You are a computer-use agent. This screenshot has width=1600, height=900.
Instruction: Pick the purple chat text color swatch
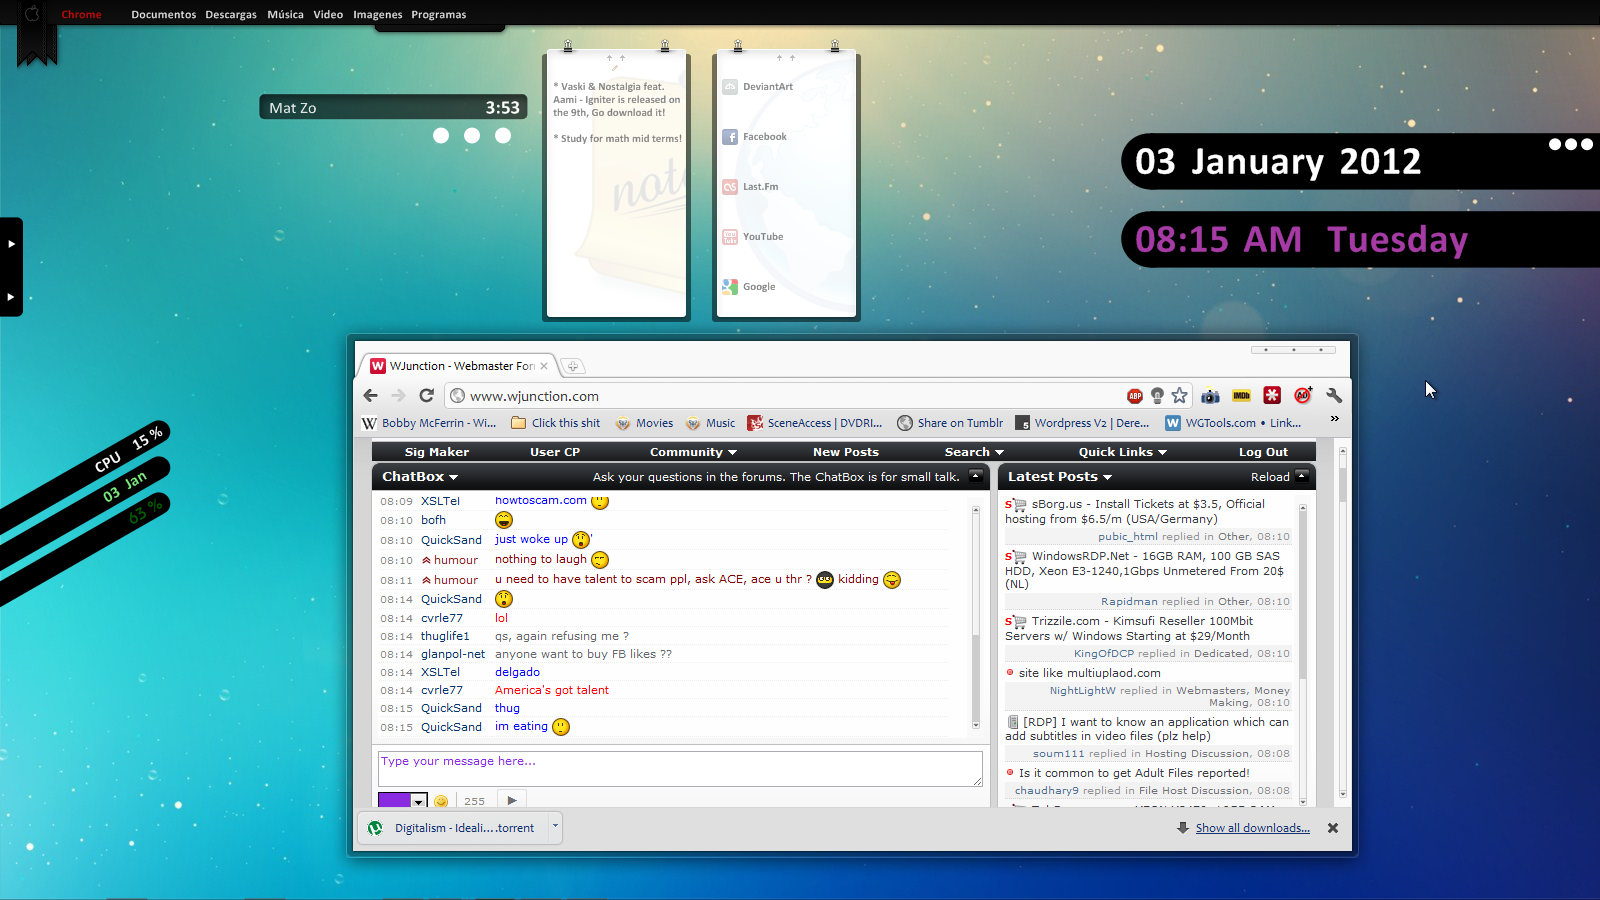coord(395,801)
